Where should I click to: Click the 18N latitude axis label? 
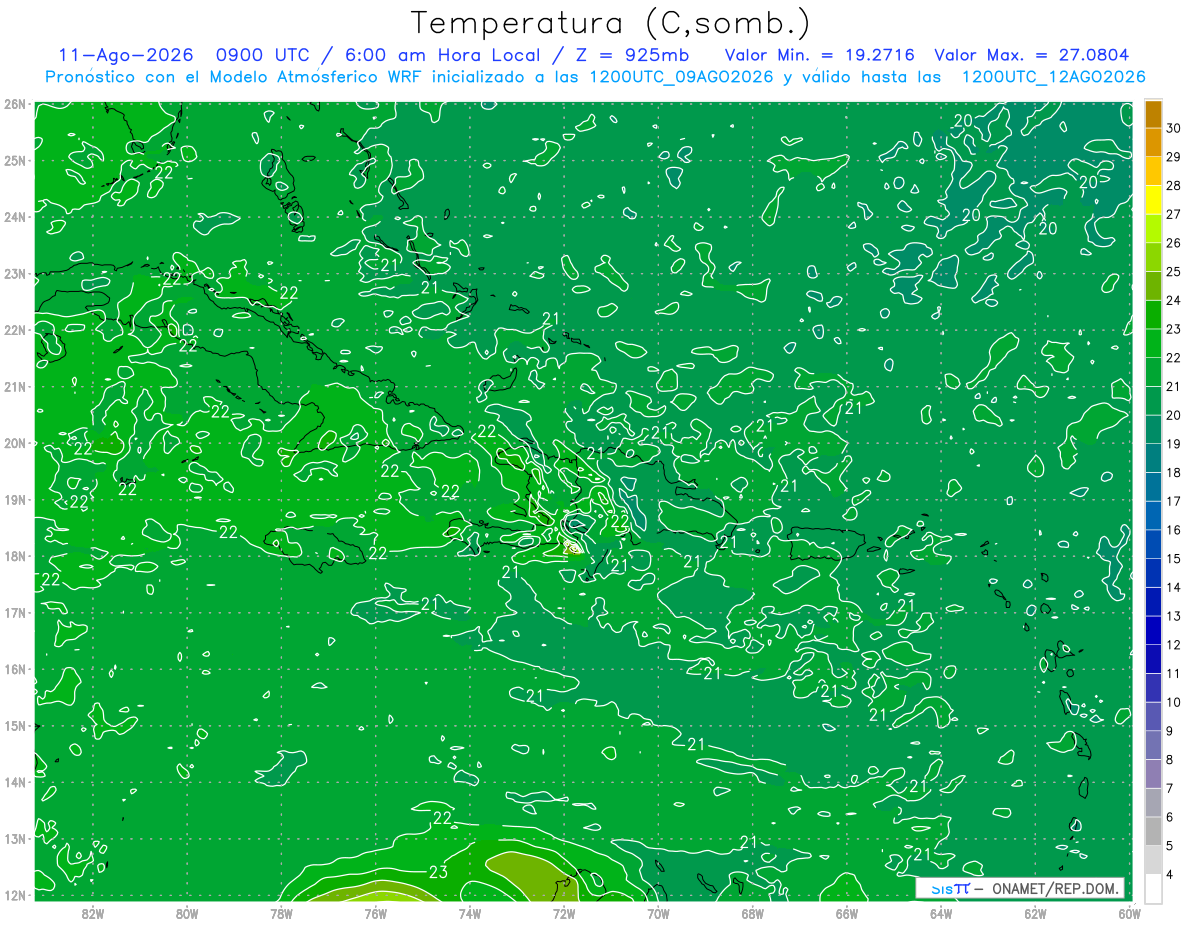15,556
